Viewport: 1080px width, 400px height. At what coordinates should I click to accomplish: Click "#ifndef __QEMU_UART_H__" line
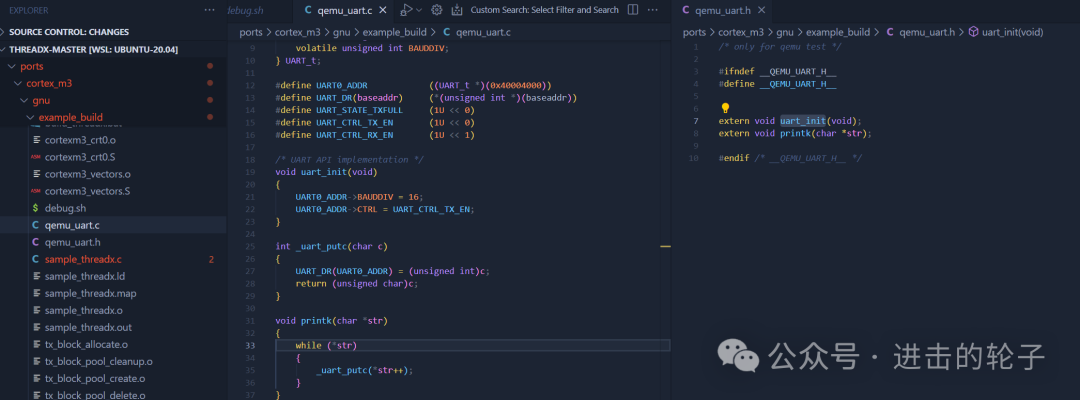pos(777,72)
